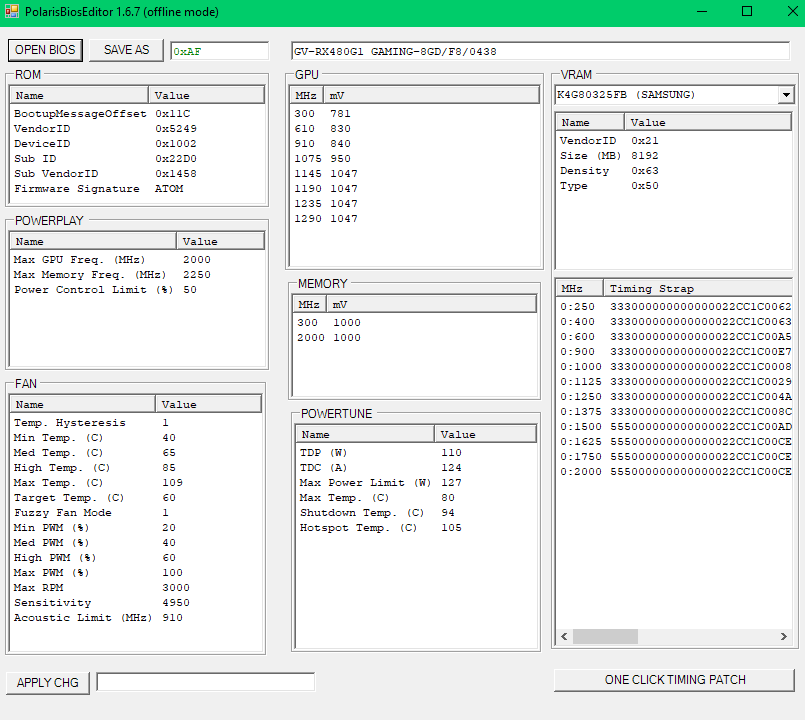
Task: Select the Min PWM (%) row
Action: coord(136,527)
